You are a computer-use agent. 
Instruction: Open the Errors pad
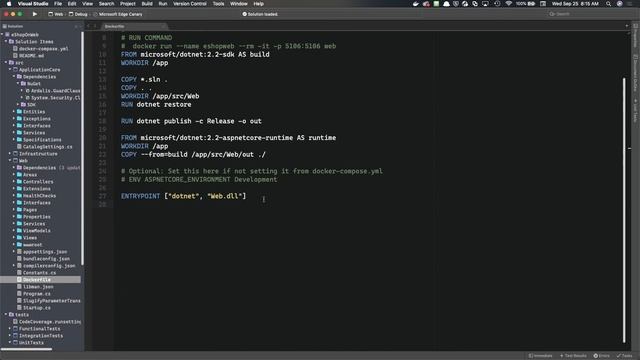[602, 356]
